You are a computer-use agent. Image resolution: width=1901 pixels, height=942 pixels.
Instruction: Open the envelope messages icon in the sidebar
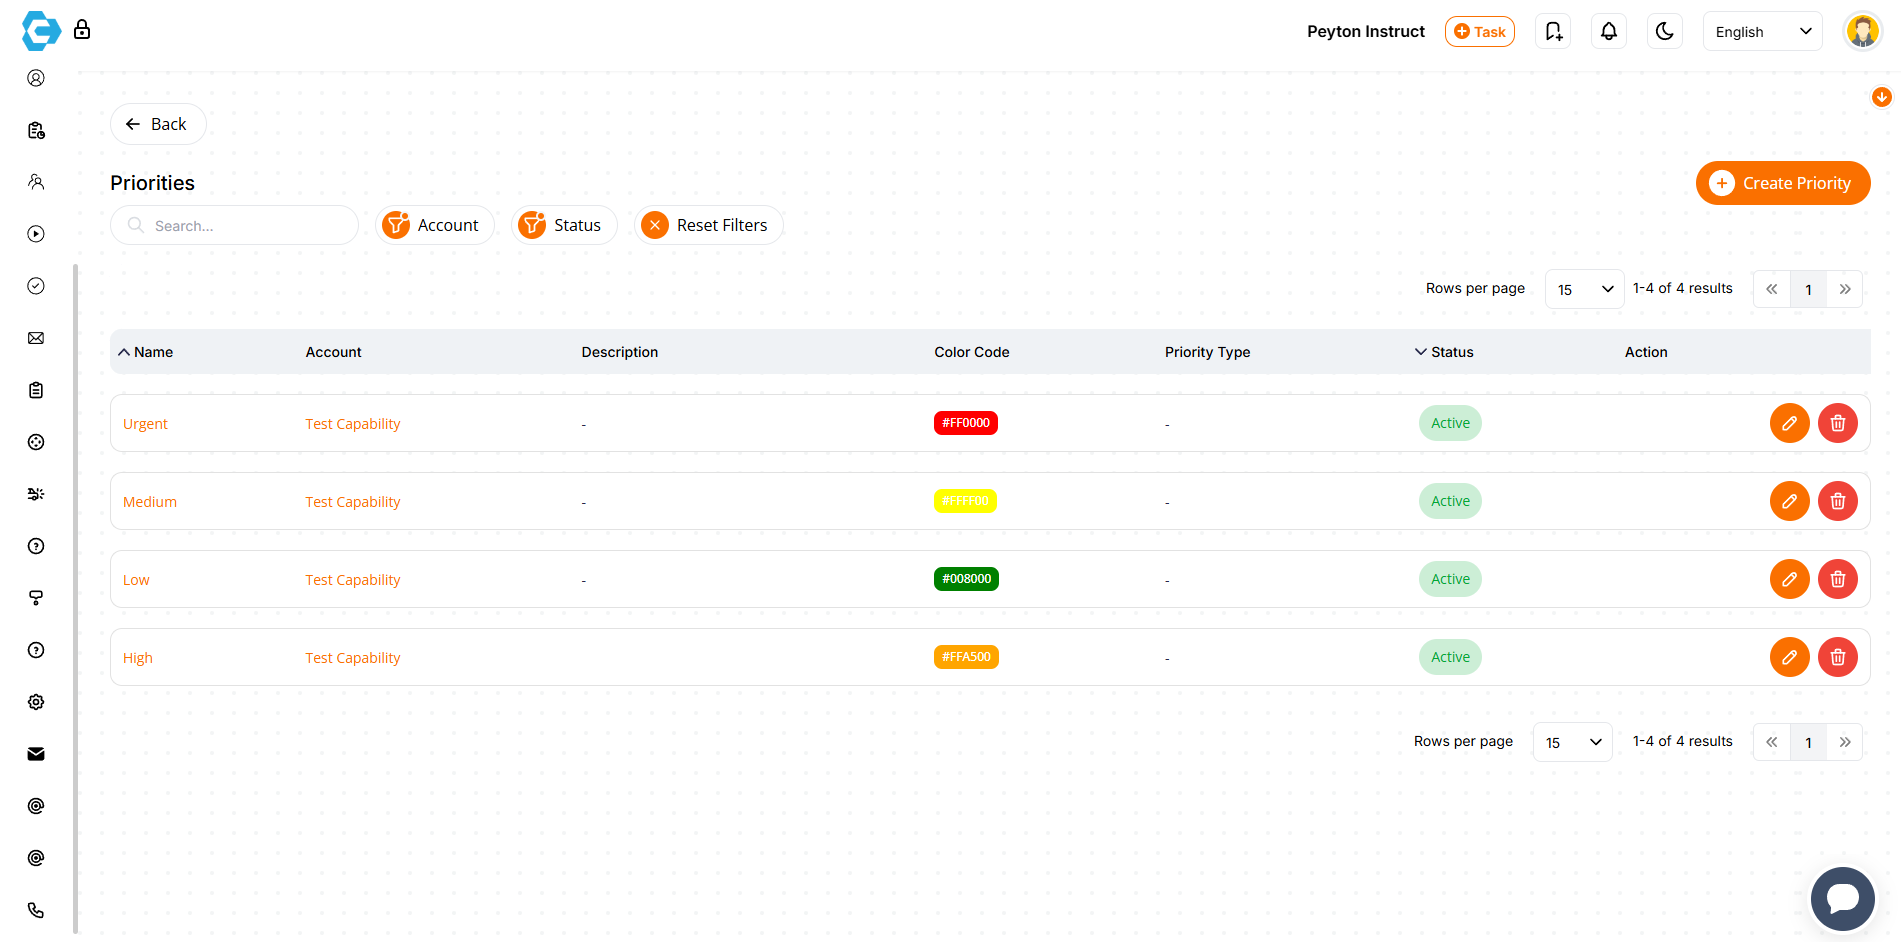pos(36,753)
